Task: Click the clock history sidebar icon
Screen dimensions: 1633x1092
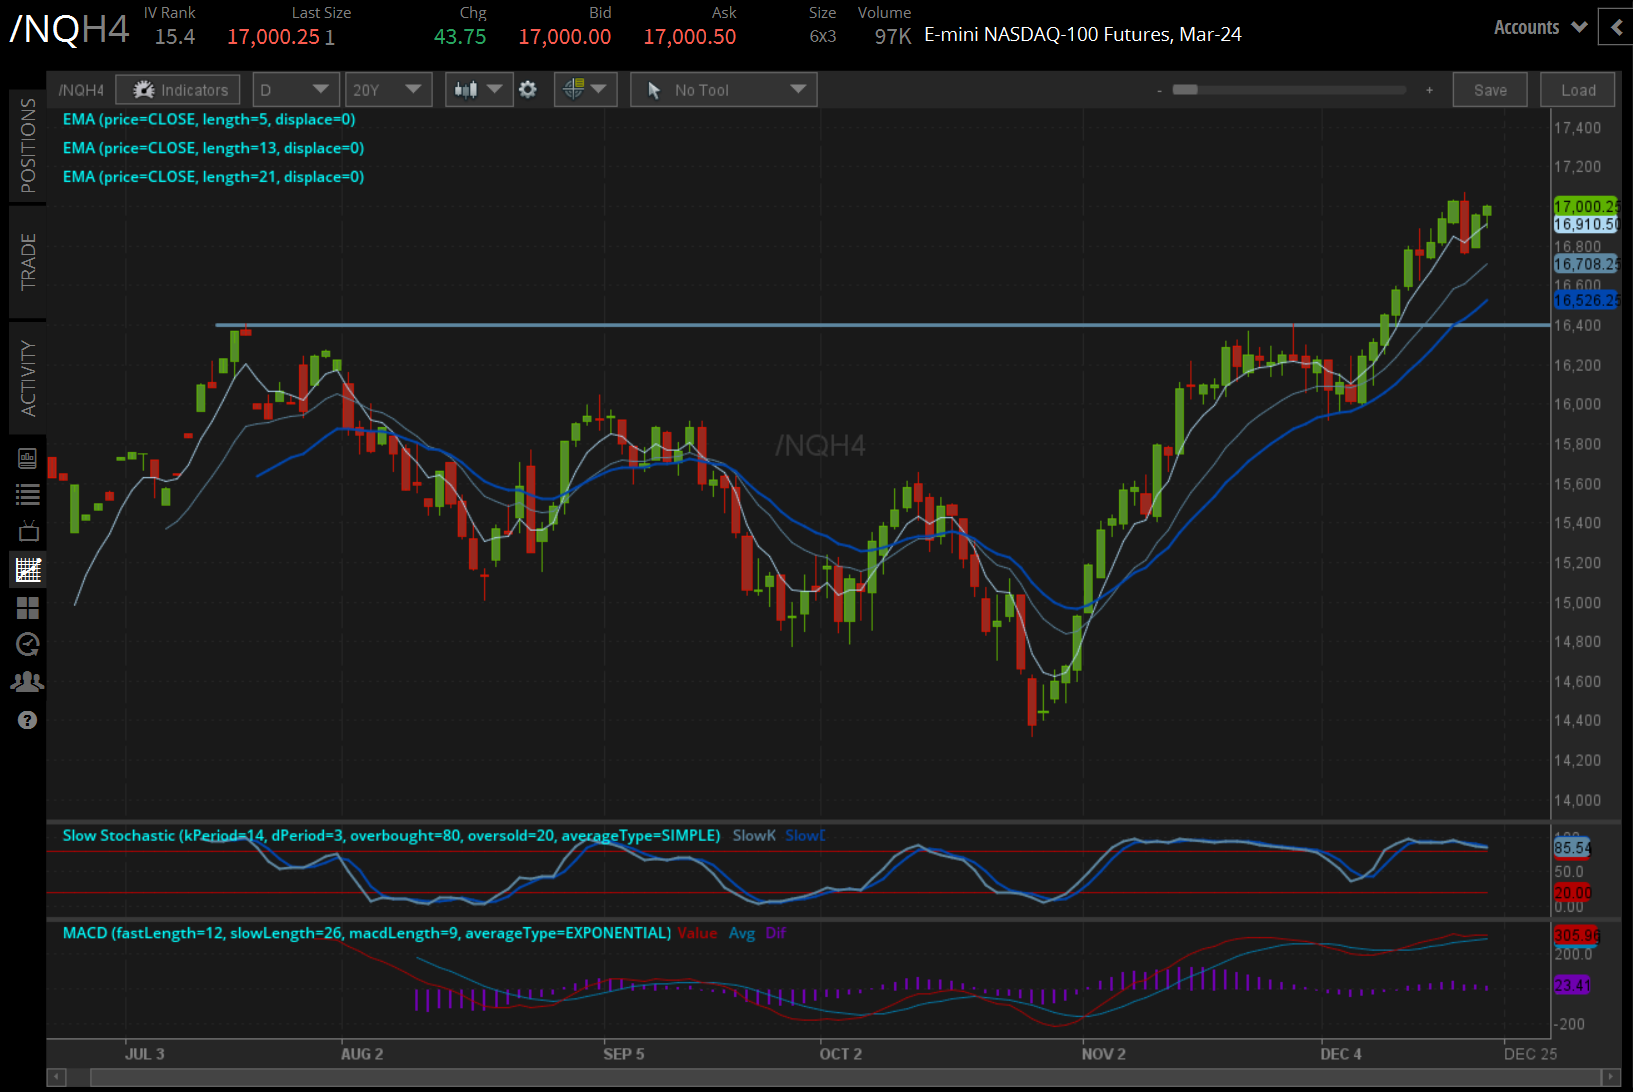Action: point(28,645)
